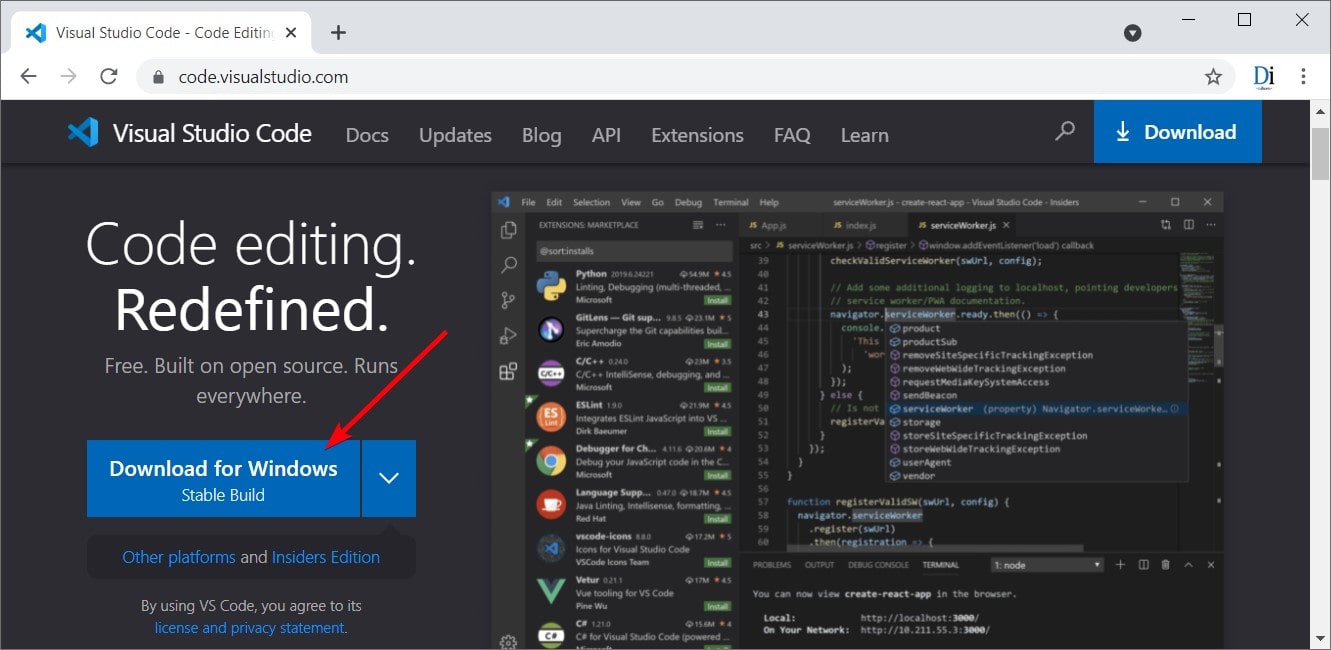Open the Extensions navigation item
The height and width of the screenshot is (650, 1331).
tap(697, 135)
